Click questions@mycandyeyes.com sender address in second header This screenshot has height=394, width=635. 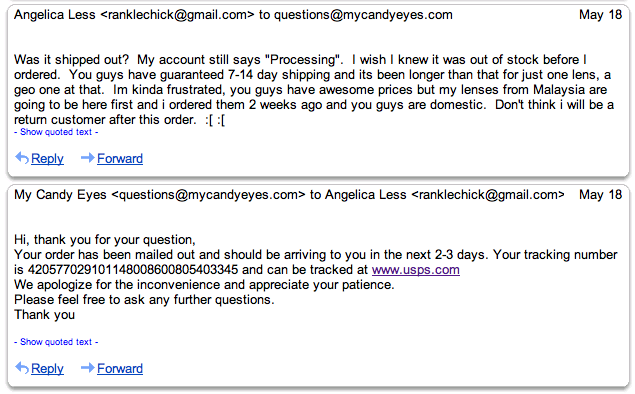[208, 195]
